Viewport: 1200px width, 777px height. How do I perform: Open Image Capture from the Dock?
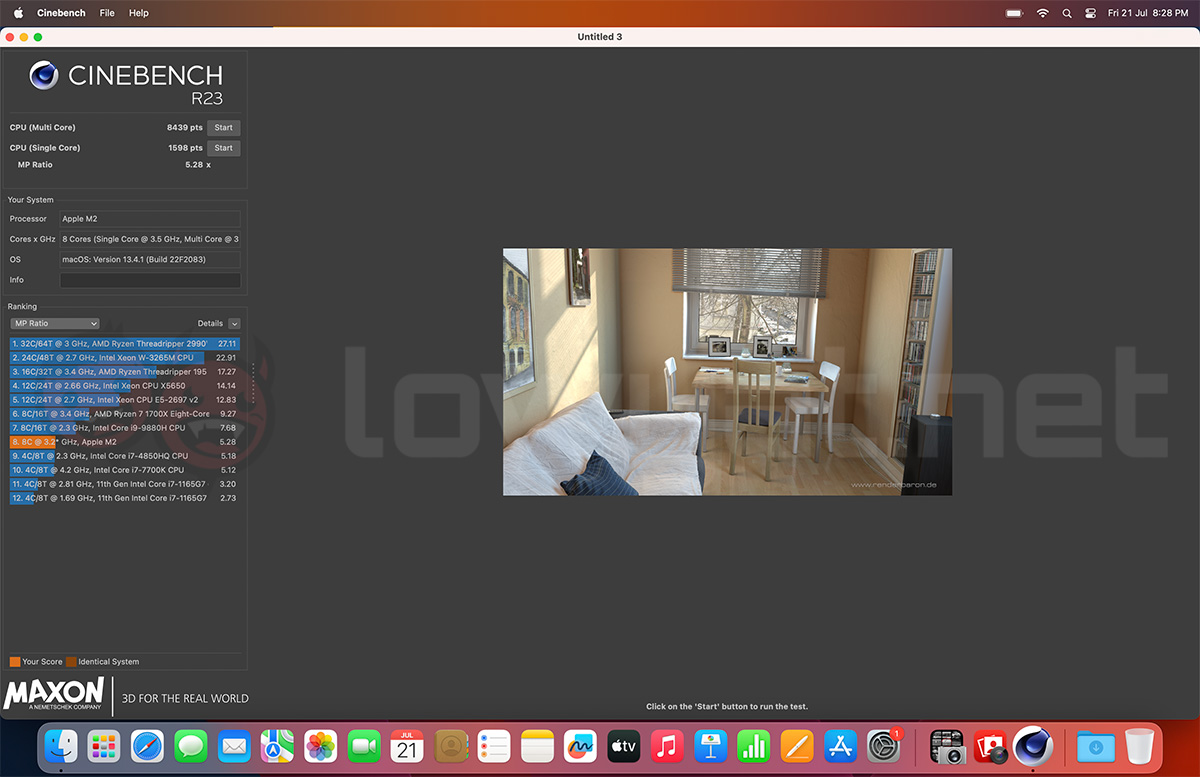pos(947,746)
